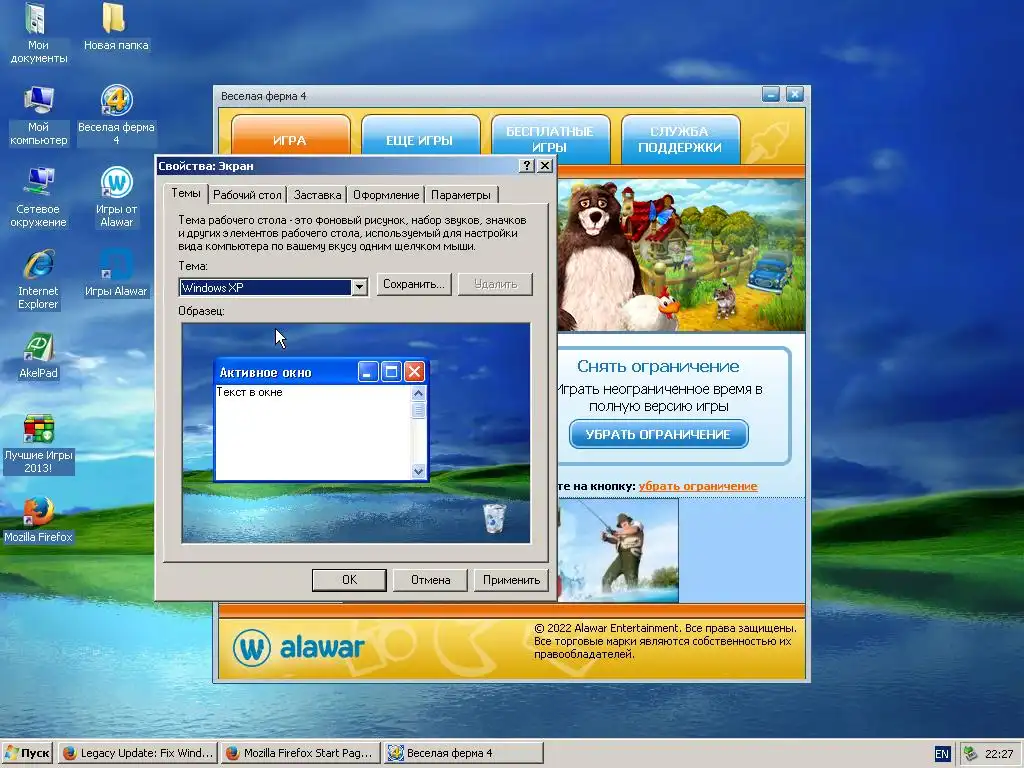
Task: Click the preview window scroll-down arrow
Action: pyautogui.click(x=419, y=471)
